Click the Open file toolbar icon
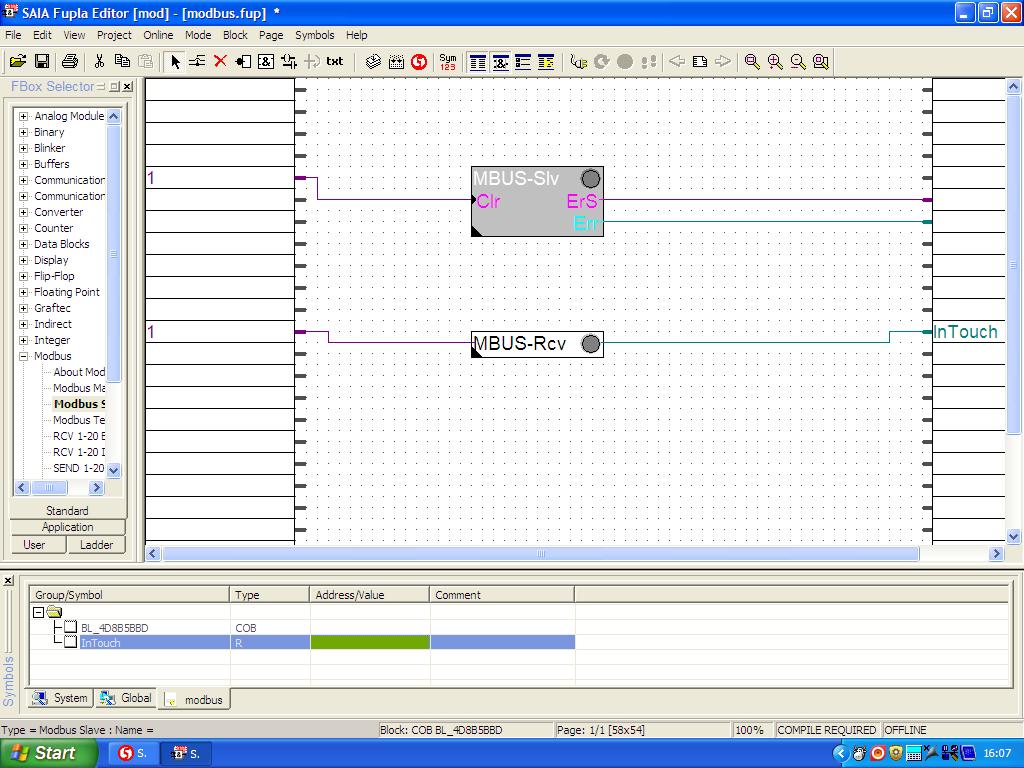 point(18,61)
